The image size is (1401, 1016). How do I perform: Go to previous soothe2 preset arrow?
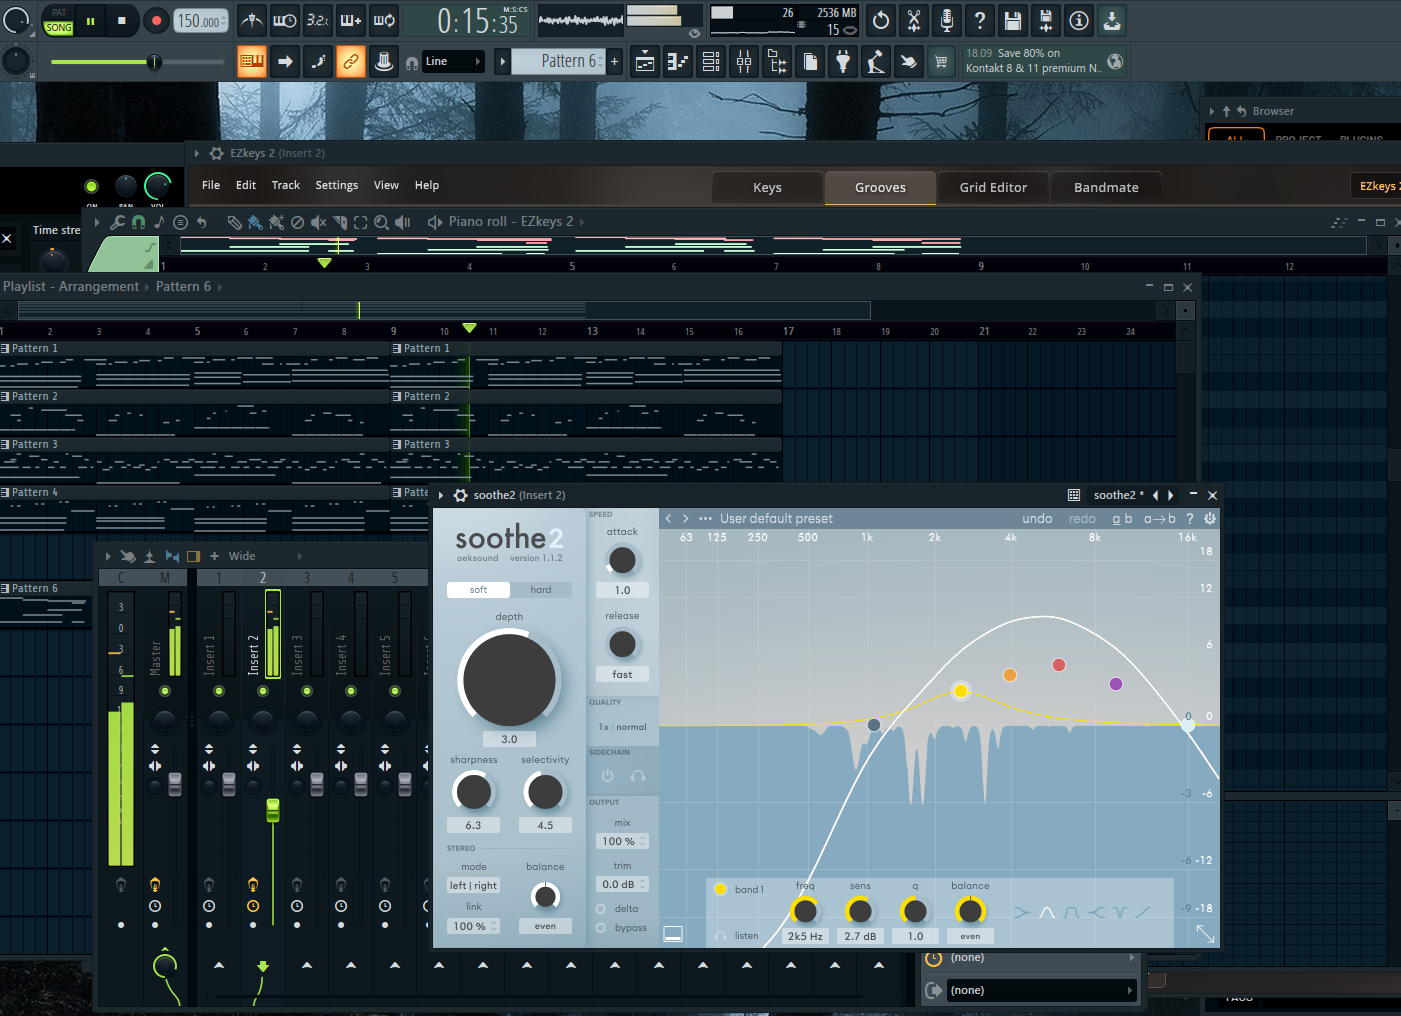pyautogui.click(x=668, y=518)
